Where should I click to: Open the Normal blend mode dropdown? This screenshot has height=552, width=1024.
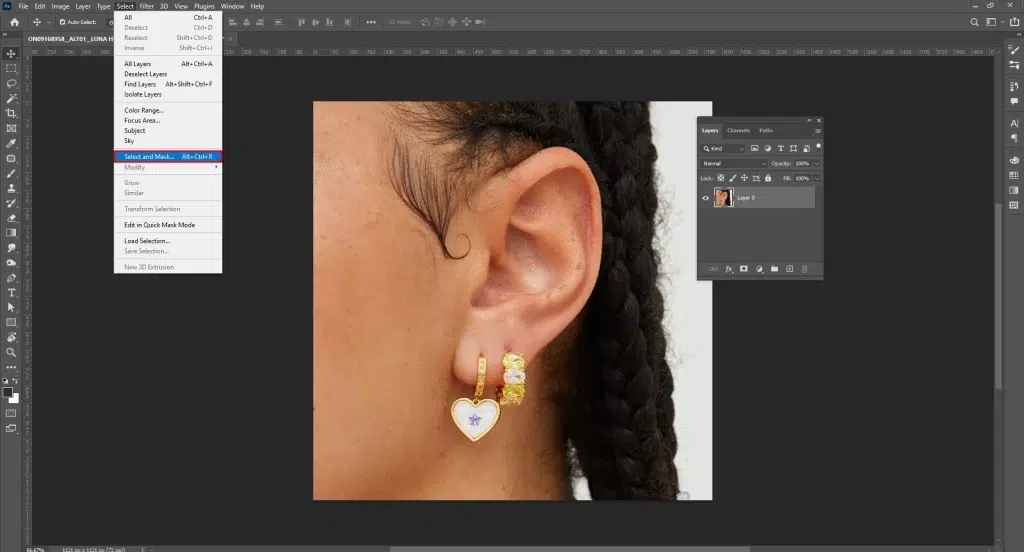733,163
